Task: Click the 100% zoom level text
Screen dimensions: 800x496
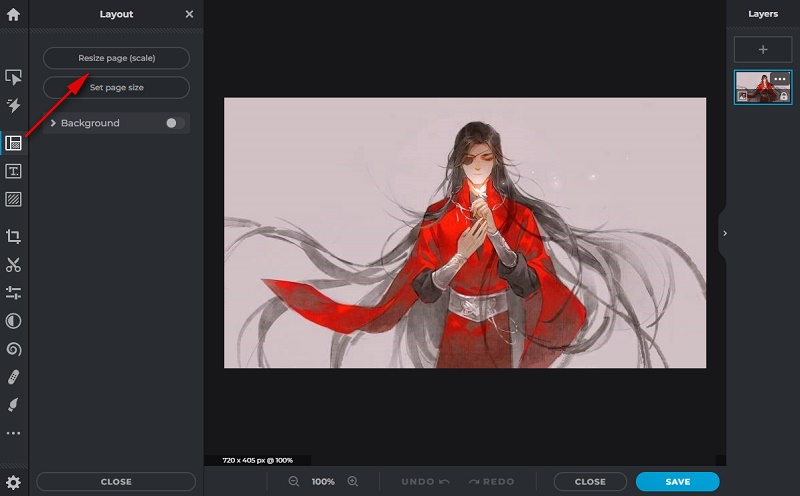Action: [323, 482]
